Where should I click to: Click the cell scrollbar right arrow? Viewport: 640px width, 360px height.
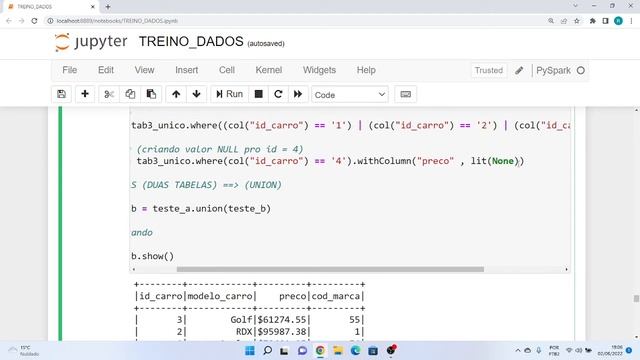coord(566,269)
